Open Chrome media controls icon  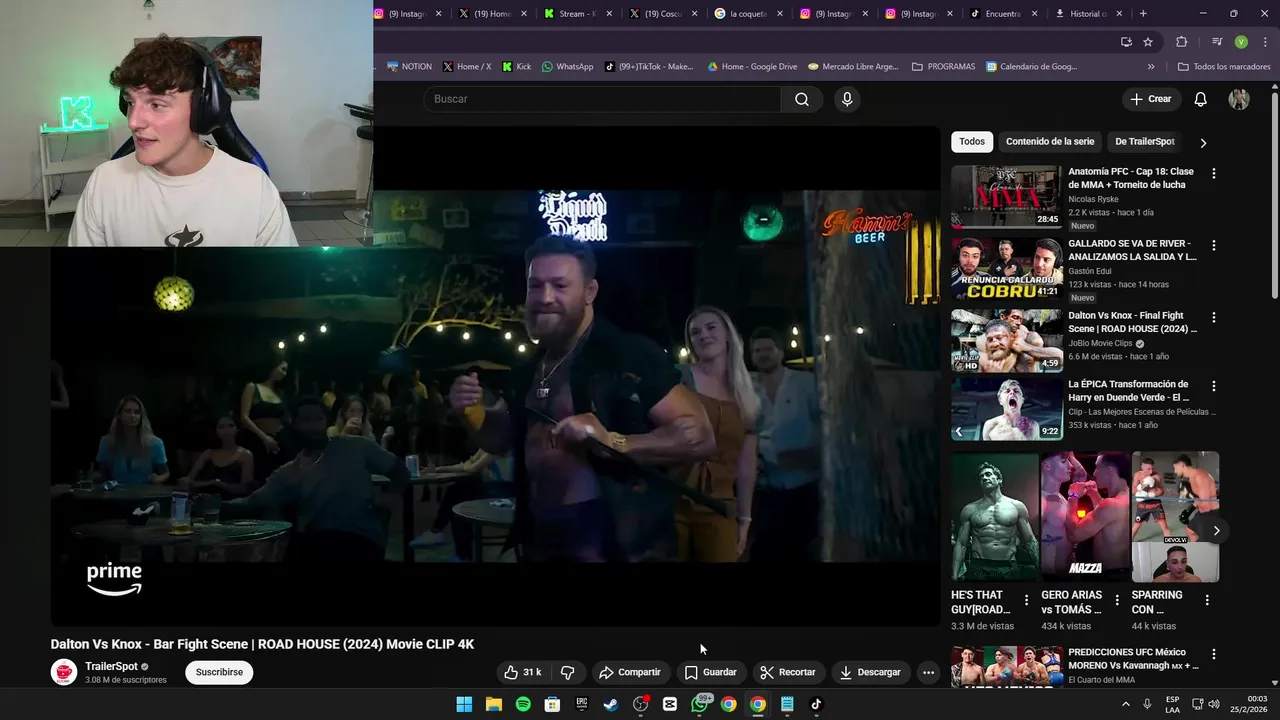pos(1217,42)
